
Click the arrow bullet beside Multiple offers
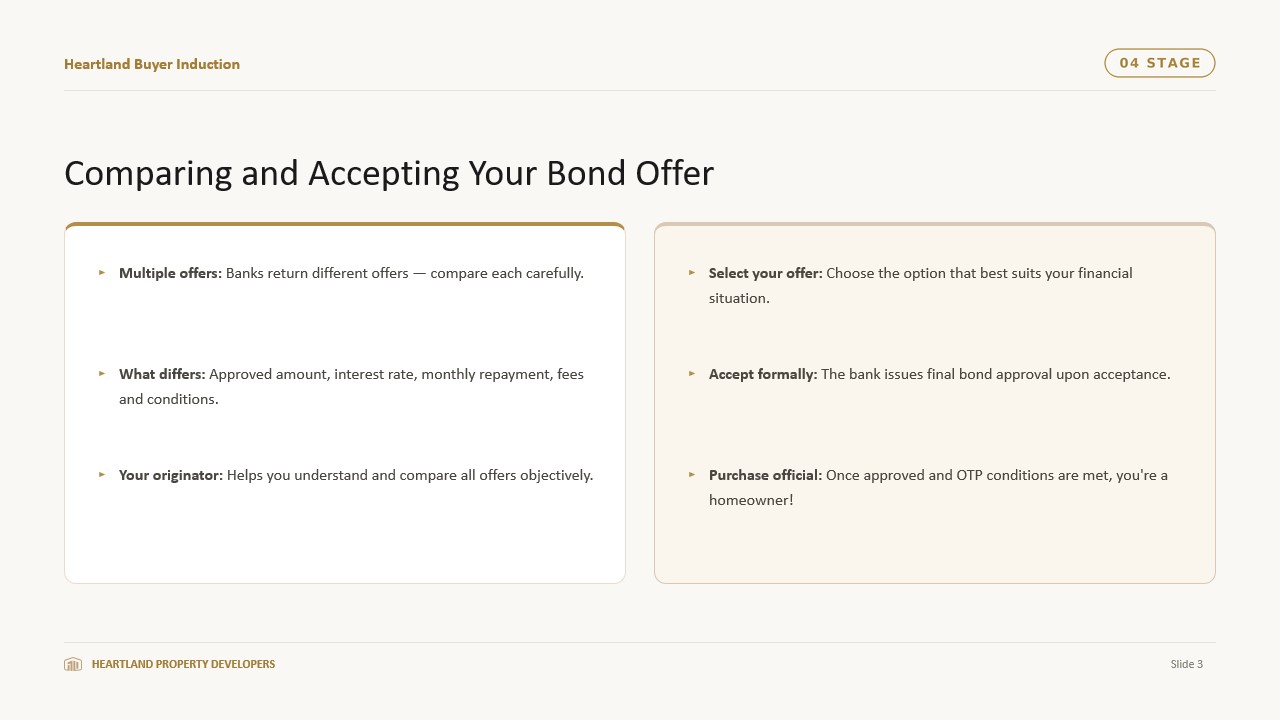102,272
